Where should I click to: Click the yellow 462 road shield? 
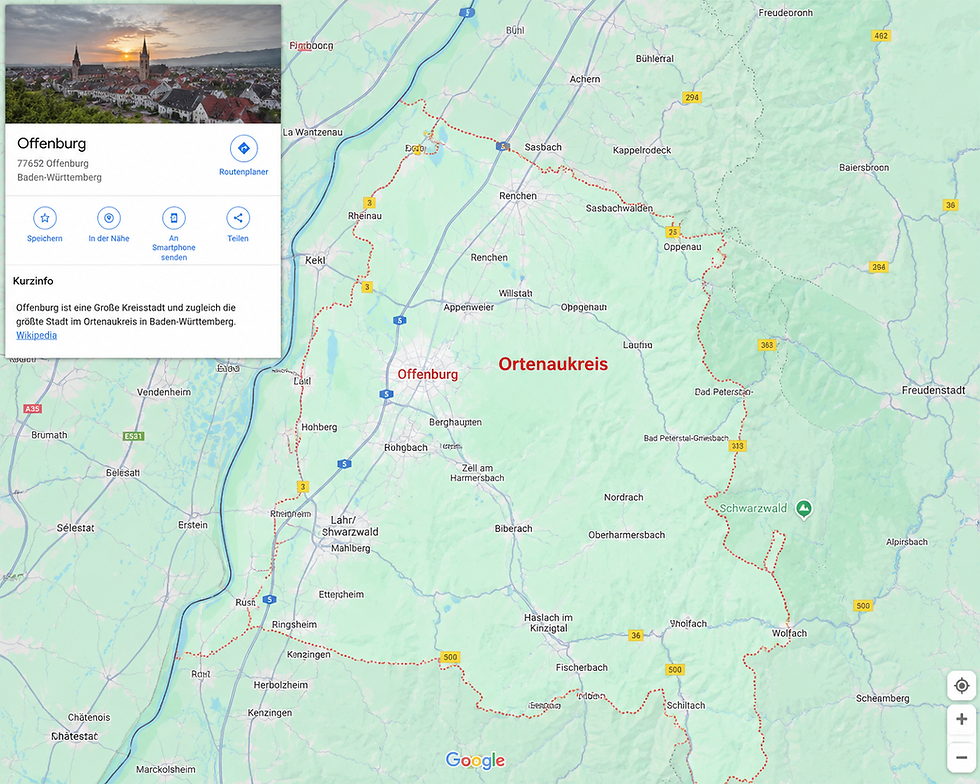click(881, 36)
